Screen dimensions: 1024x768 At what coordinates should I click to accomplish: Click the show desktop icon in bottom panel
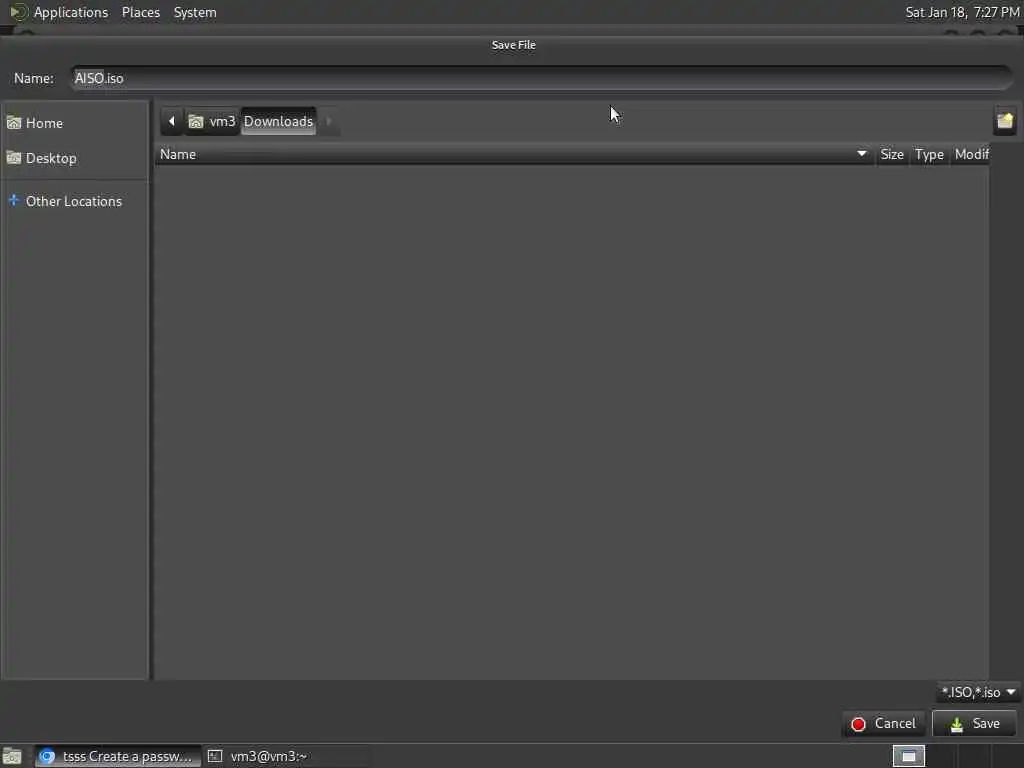(x=12, y=756)
